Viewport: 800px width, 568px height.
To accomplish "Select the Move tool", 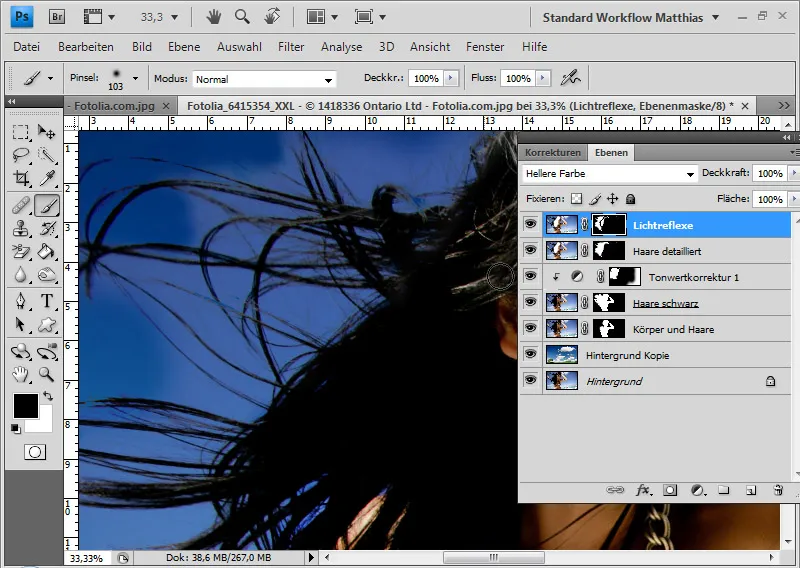I will click(47, 133).
